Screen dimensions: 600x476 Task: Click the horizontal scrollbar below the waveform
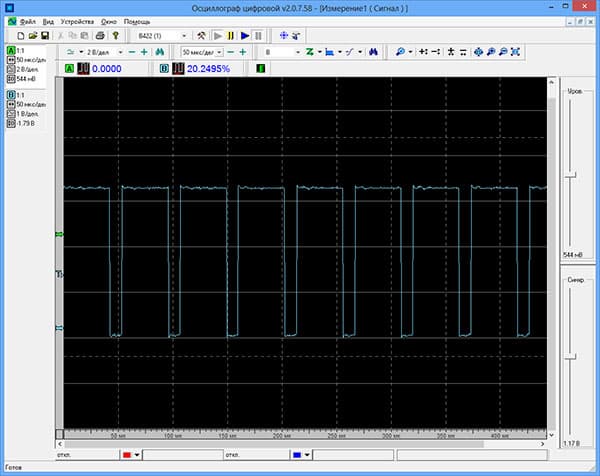[x=300, y=445]
